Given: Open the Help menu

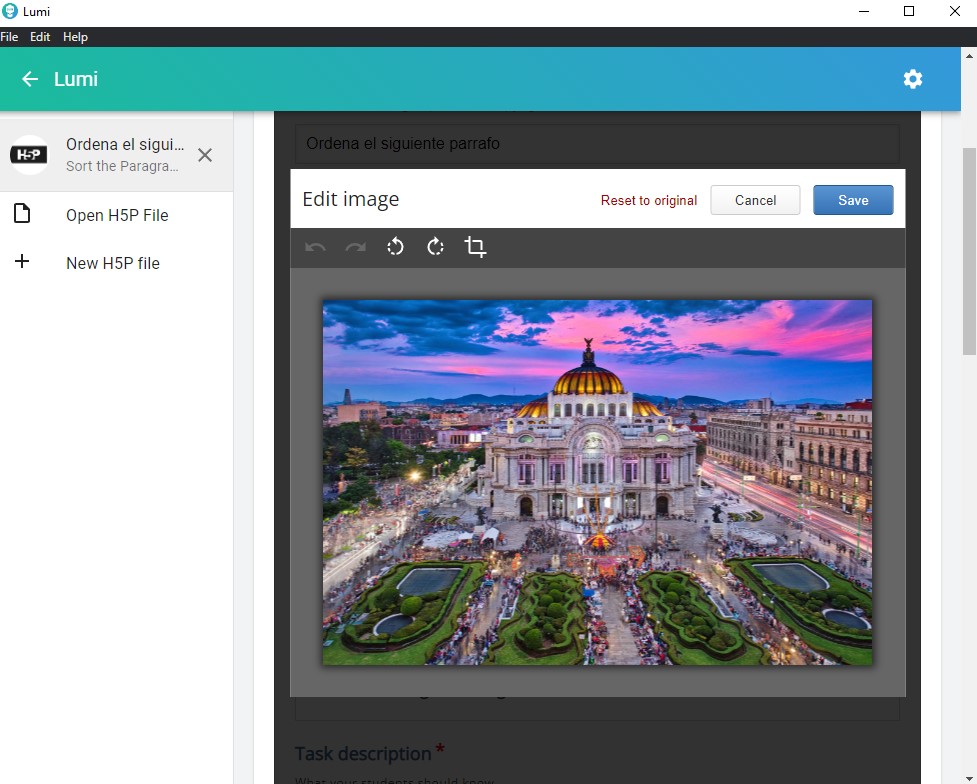Looking at the screenshot, I should pyautogui.click(x=75, y=37).
